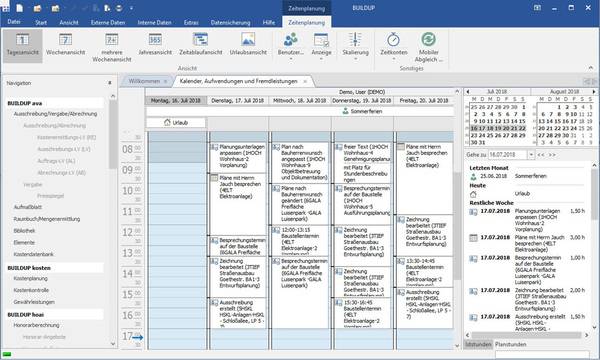Open the Gehe zu date dropdown
Viewport: 600px width, 360px height.
[531, 155]
